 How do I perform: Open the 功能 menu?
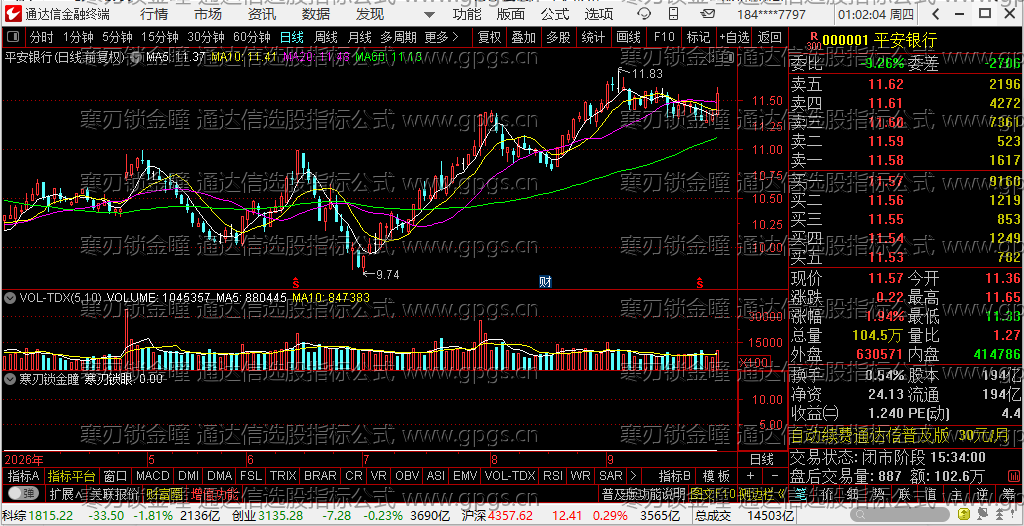click(467, 14)
